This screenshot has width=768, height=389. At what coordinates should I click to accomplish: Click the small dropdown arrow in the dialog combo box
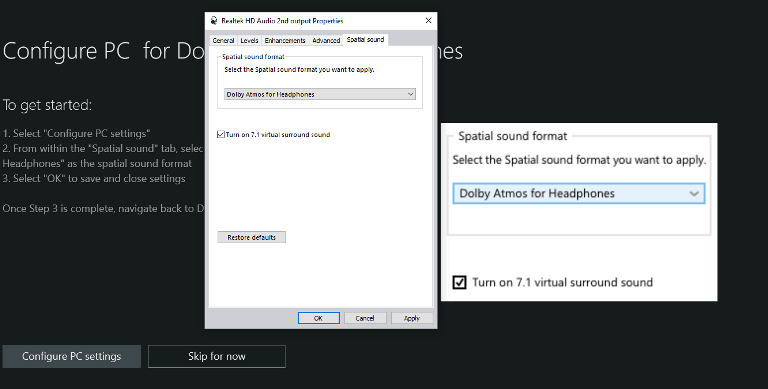click(410, 94)
